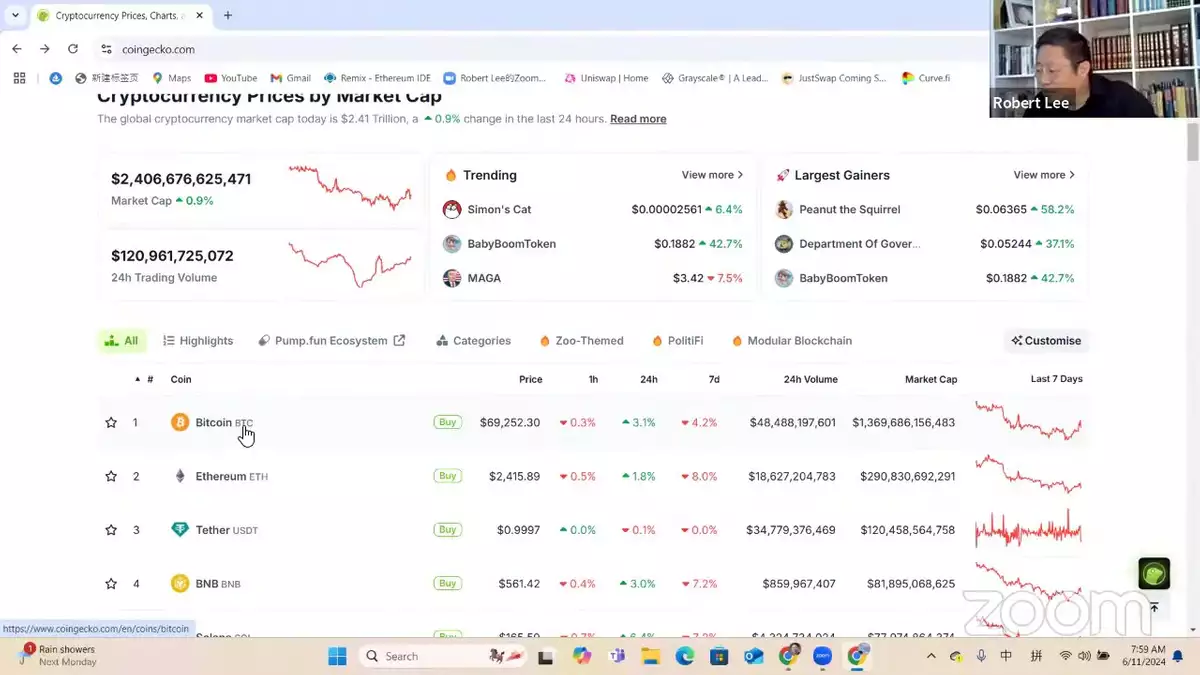Open the Uniswap | Home bookmark
The height and width of the screenshot is (675, 1200).
606,78
